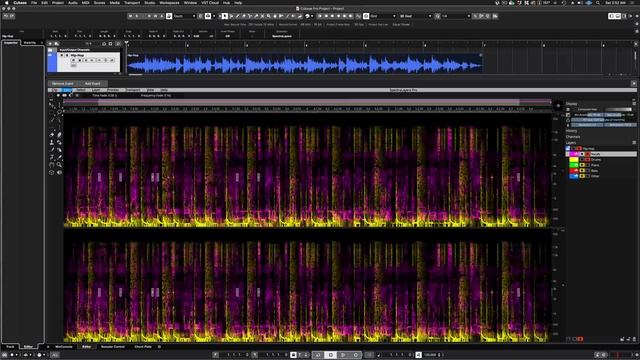640x360 pixels.
Task: Toggle global Mute (M) state button
Action: (130, 16)
